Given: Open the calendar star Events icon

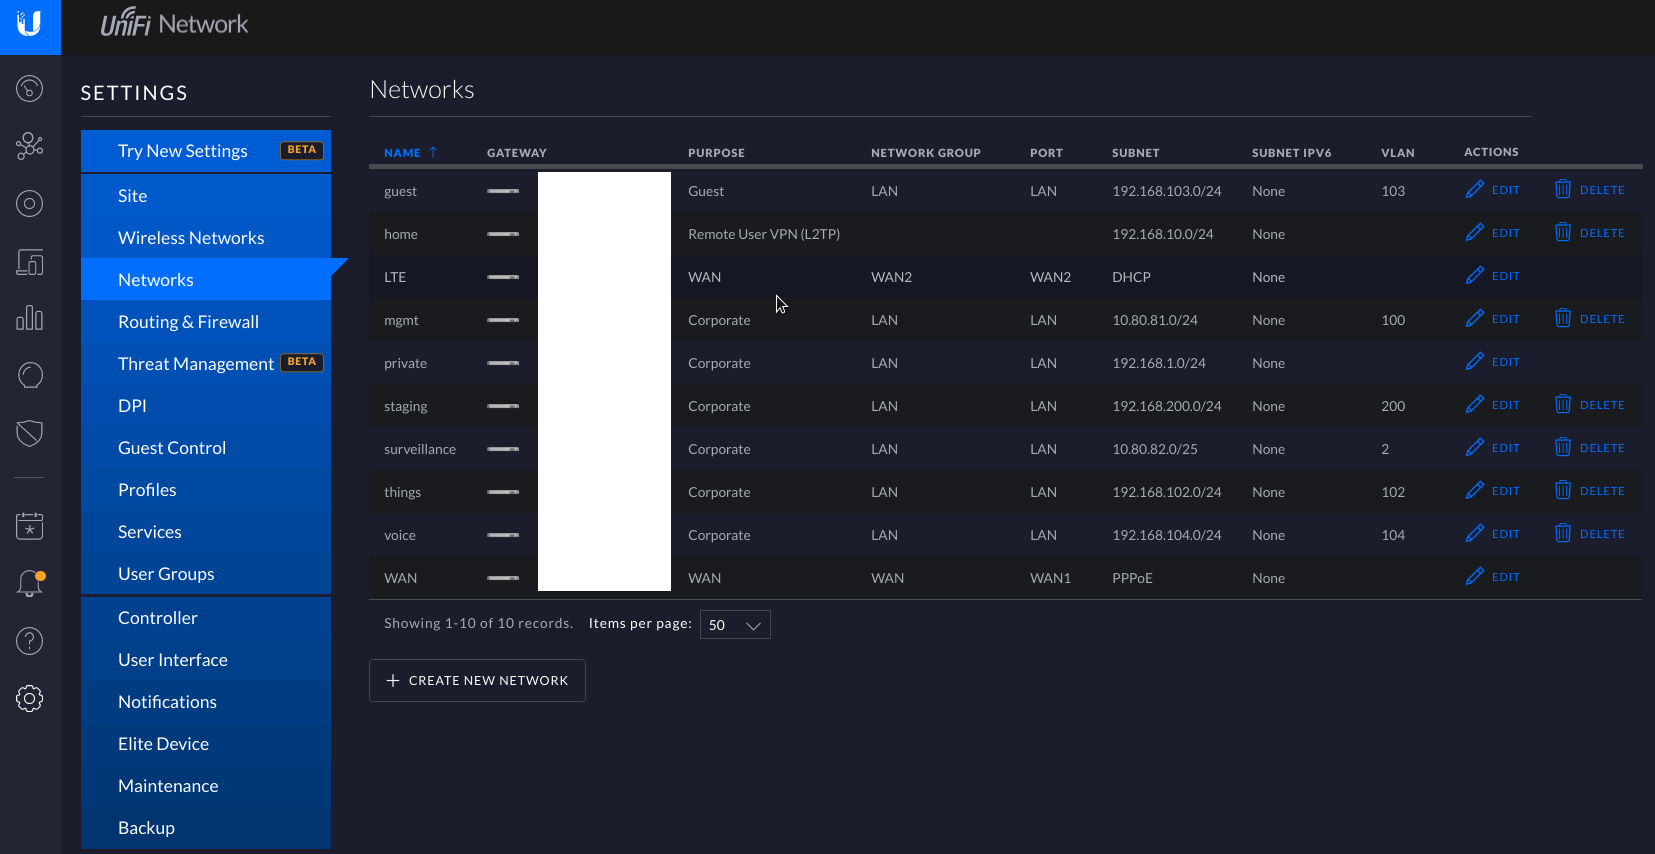Looking at the screenshot, I should click(x=30, y=526).
